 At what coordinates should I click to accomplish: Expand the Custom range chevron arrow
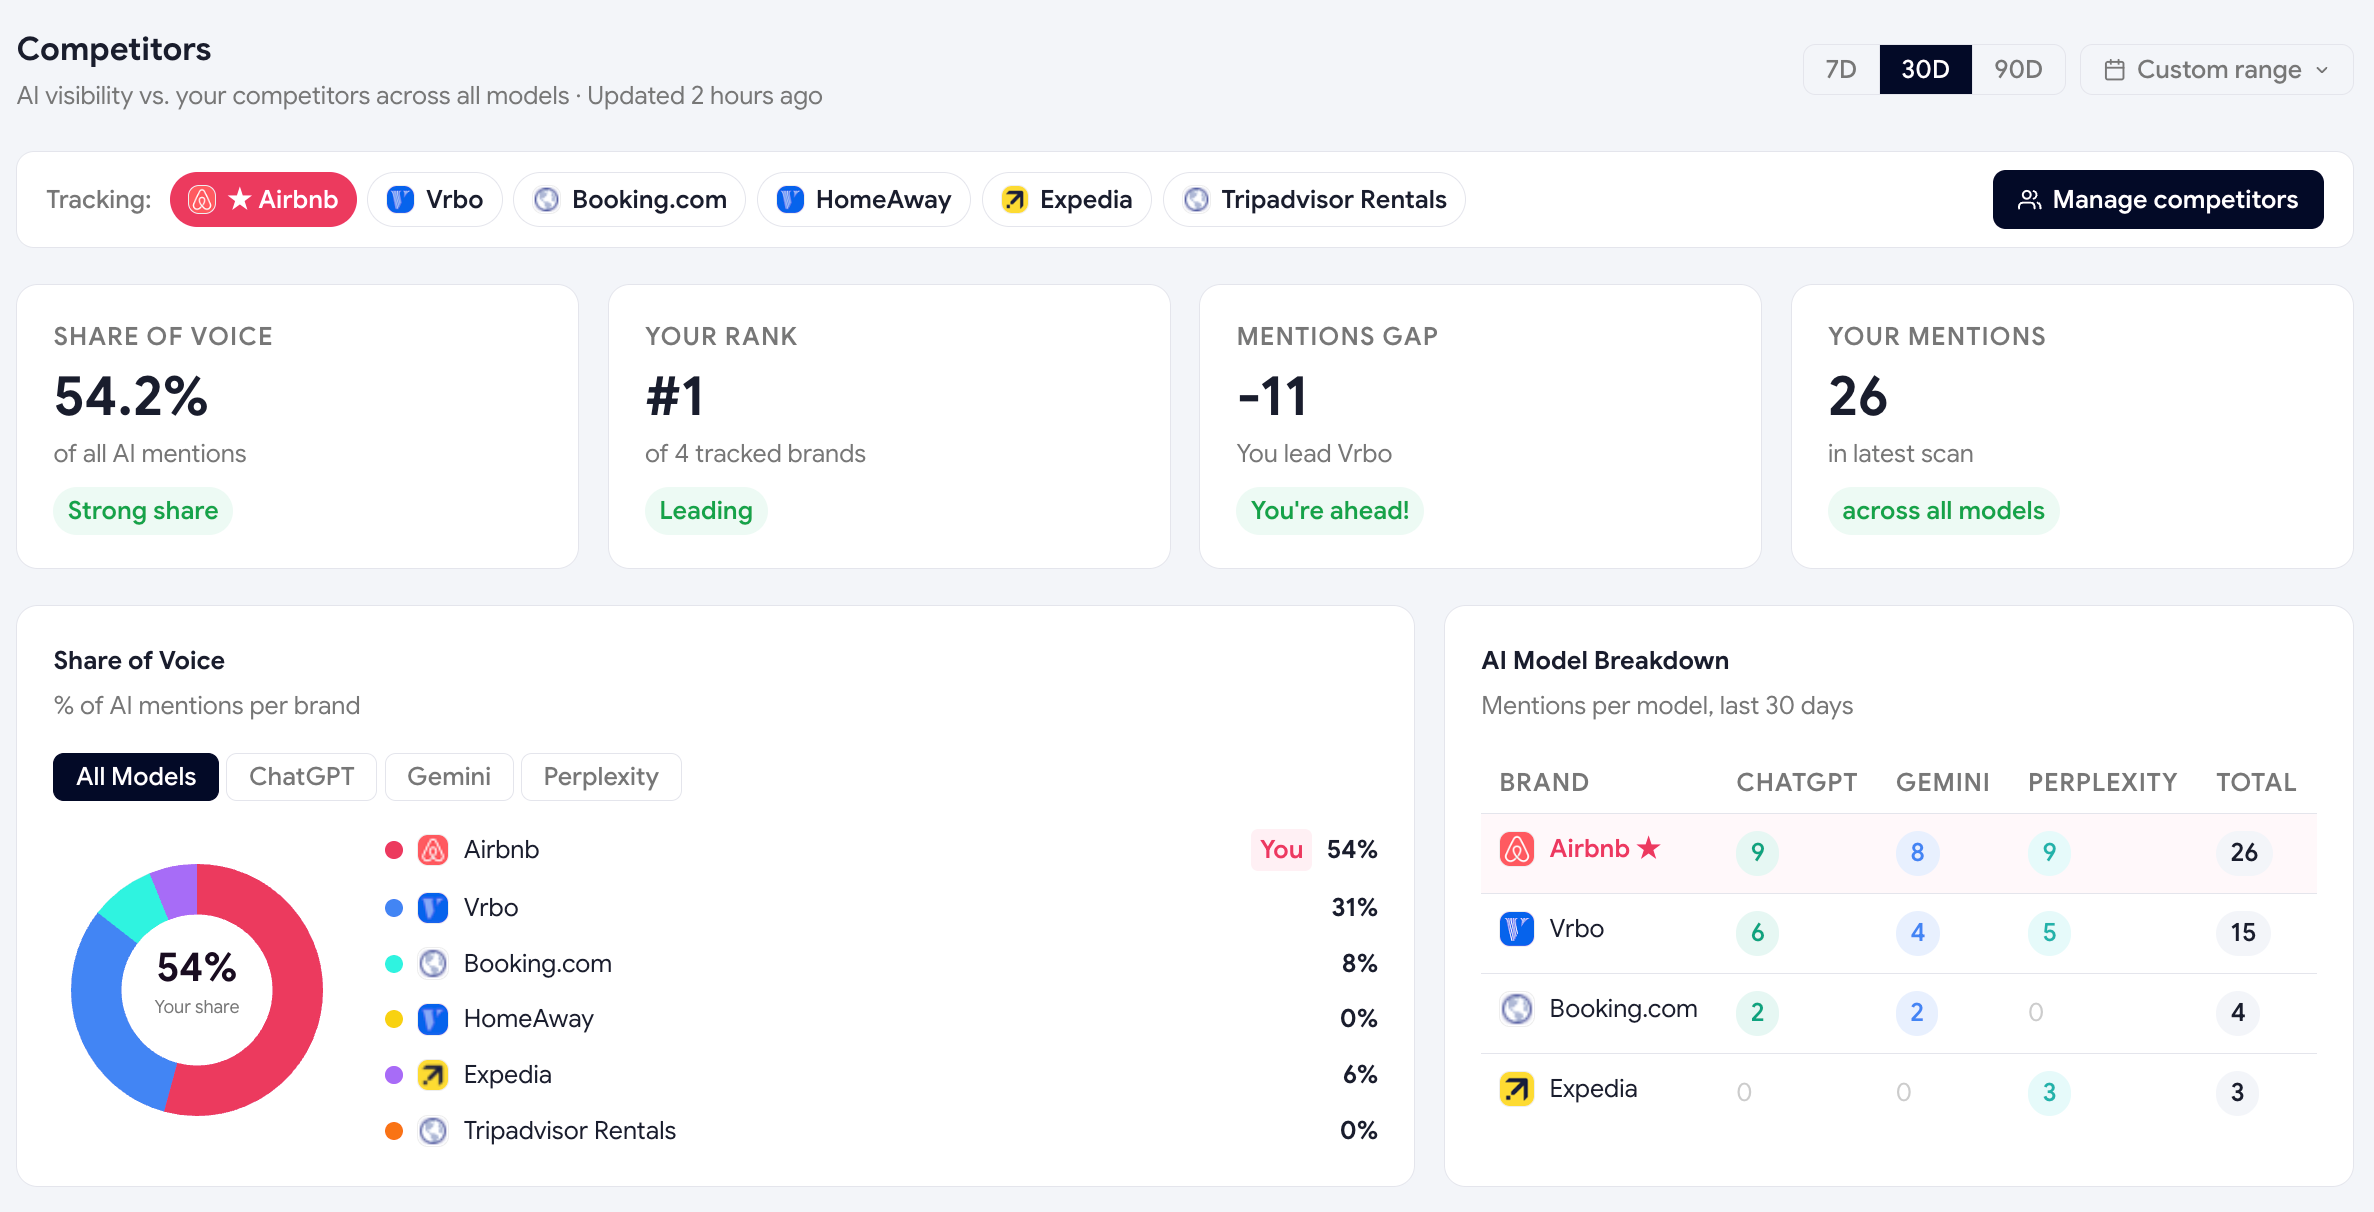[2322, 70]
